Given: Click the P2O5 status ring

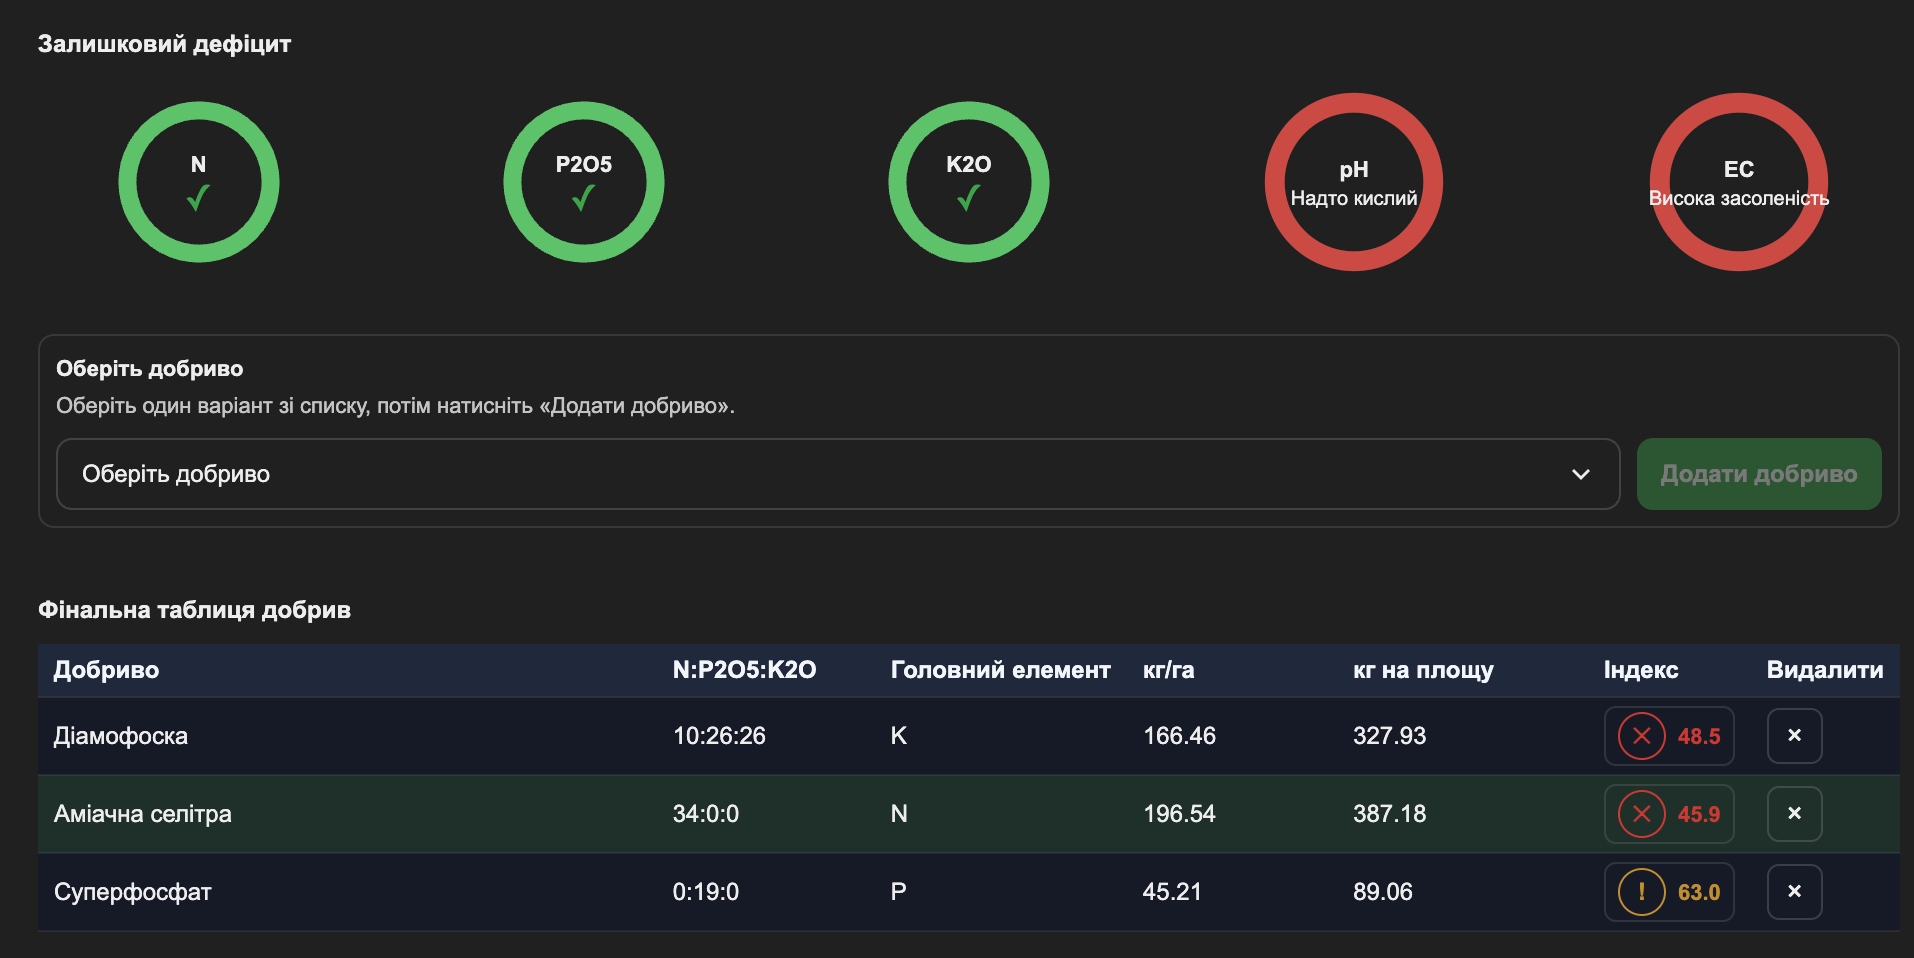Looking at the screenshot, I should point(583,182).
